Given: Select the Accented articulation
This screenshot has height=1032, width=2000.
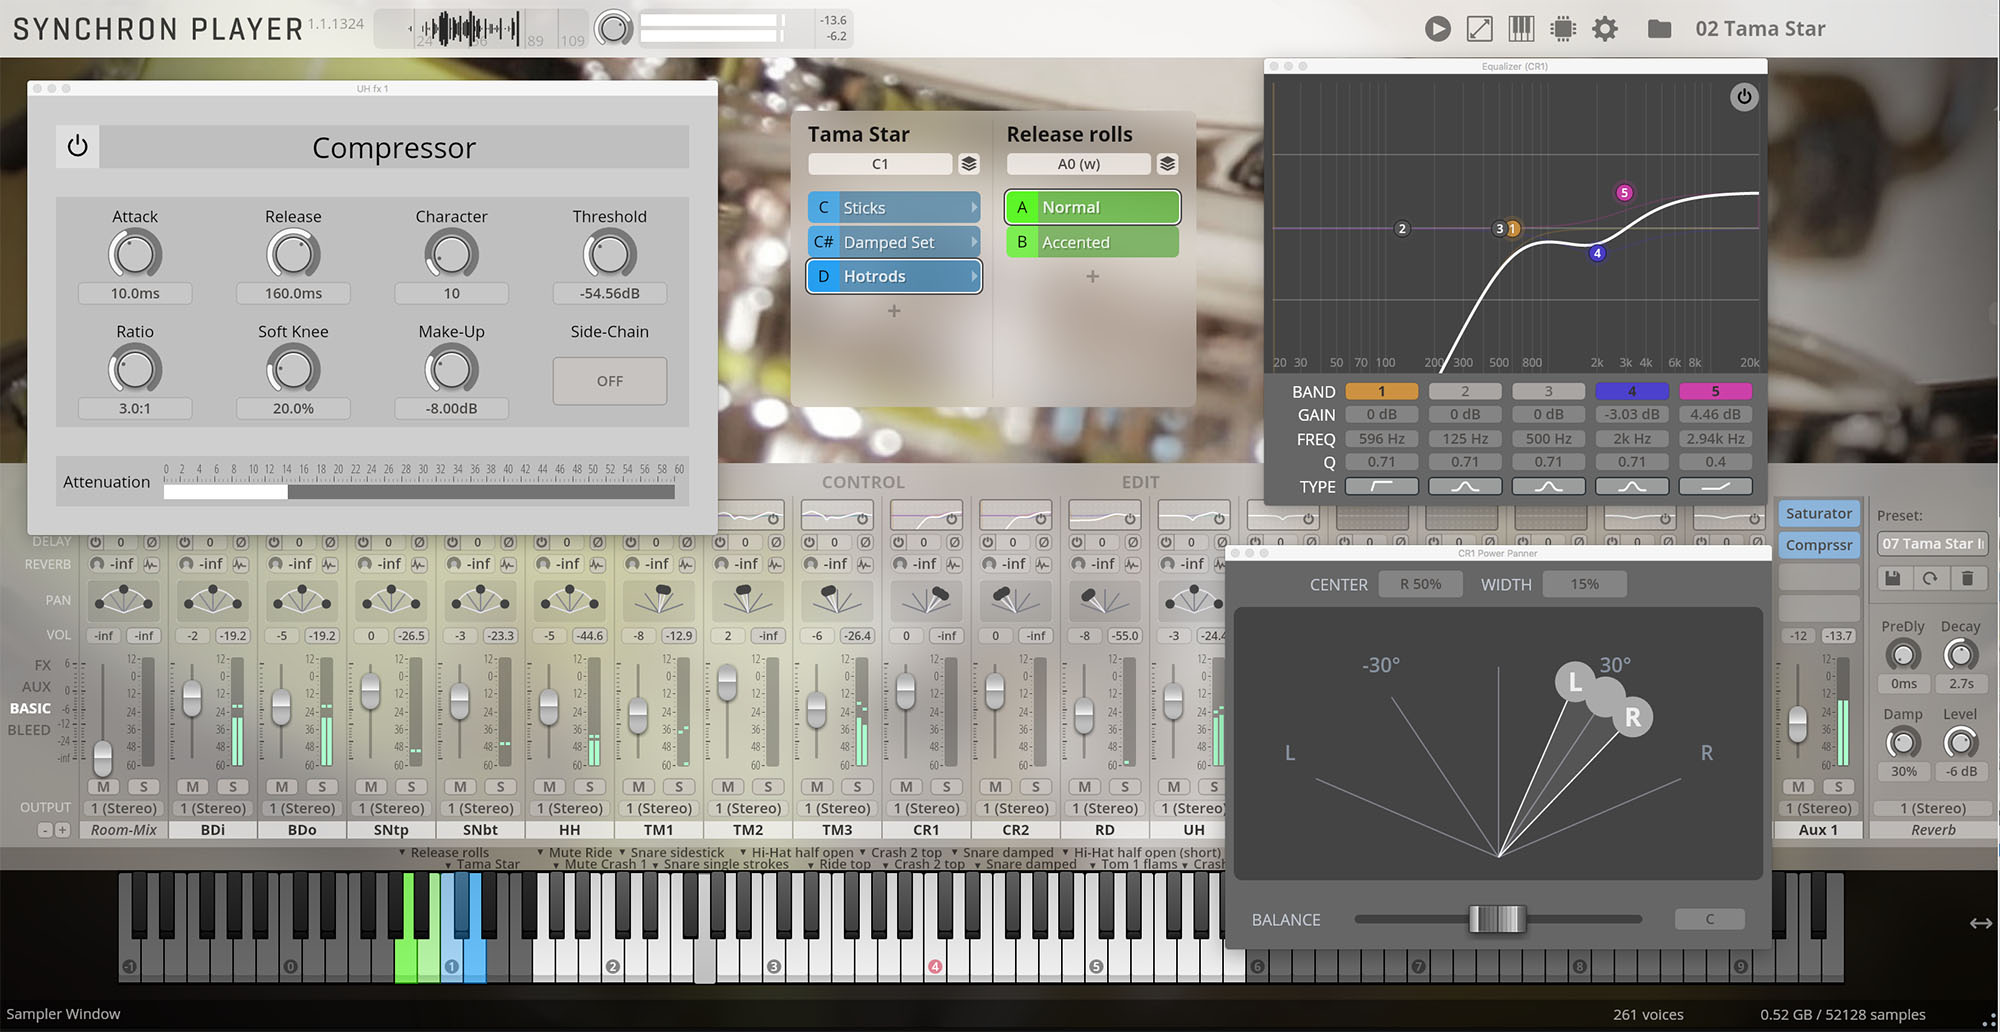Looking at the screenshot, I should pos(1093,242).
